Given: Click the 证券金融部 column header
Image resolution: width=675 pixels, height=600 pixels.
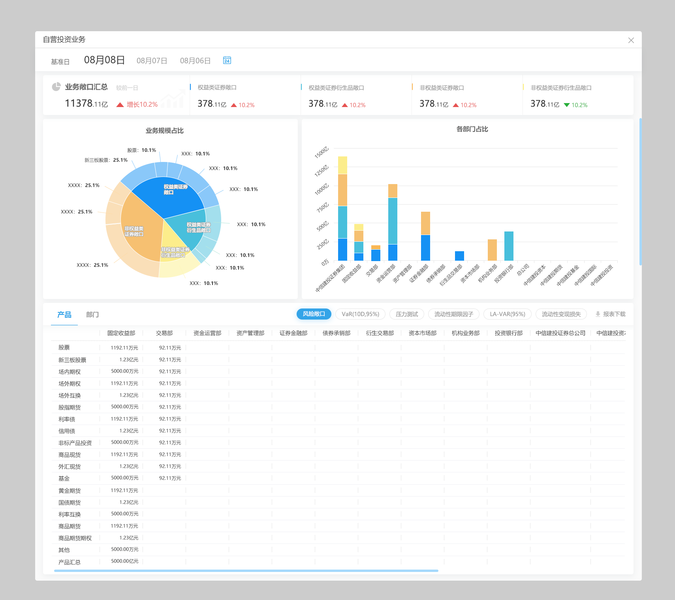Looking at the screenshot, I should [x=293, y=333].
